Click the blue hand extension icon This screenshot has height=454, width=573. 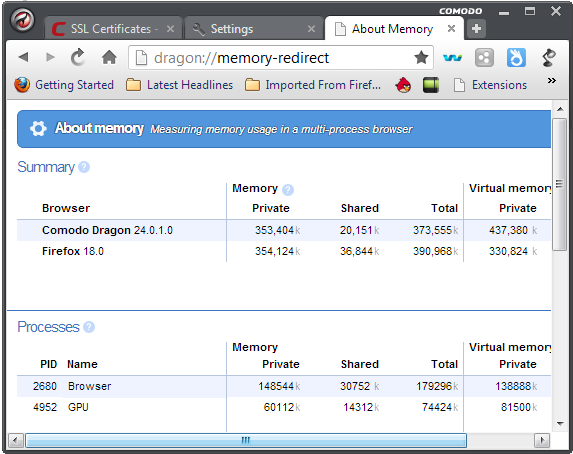click(x=516, y=57)
